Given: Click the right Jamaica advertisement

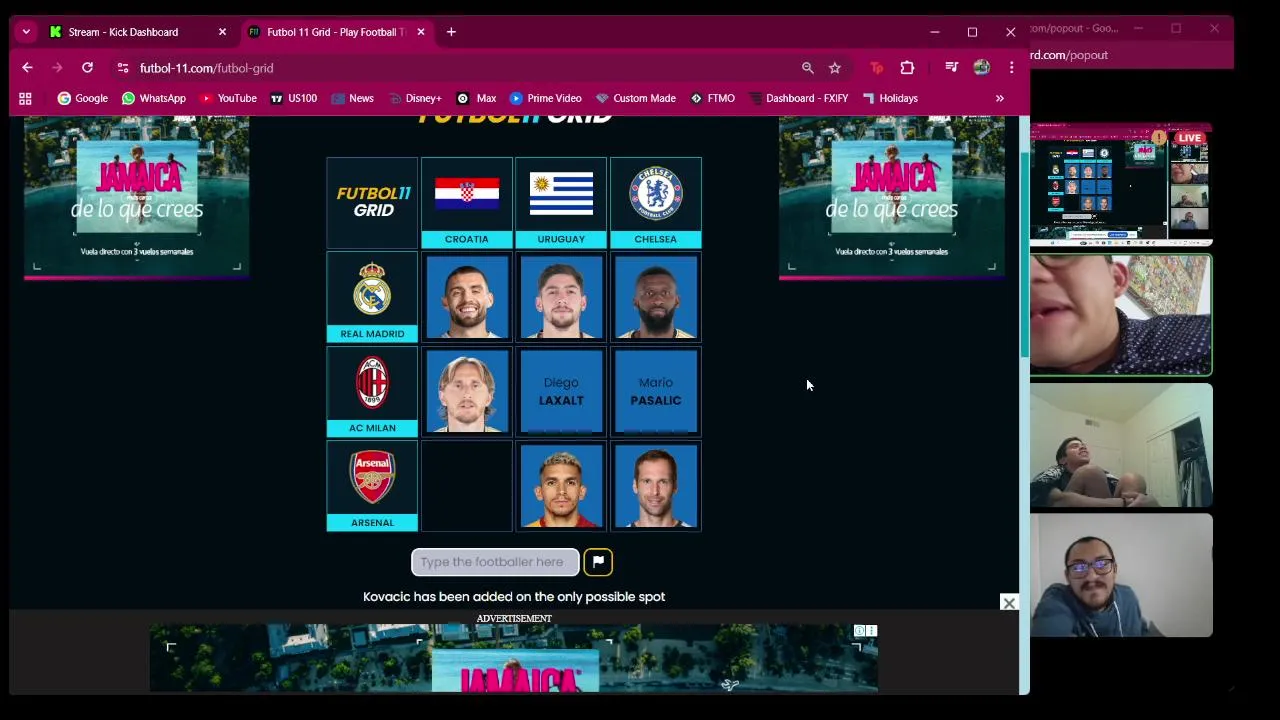Looking at the screenshot, I should (892, 197).
